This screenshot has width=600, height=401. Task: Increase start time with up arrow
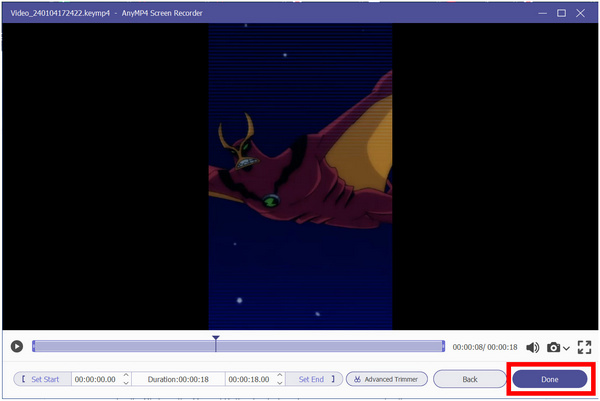[126, 375]
